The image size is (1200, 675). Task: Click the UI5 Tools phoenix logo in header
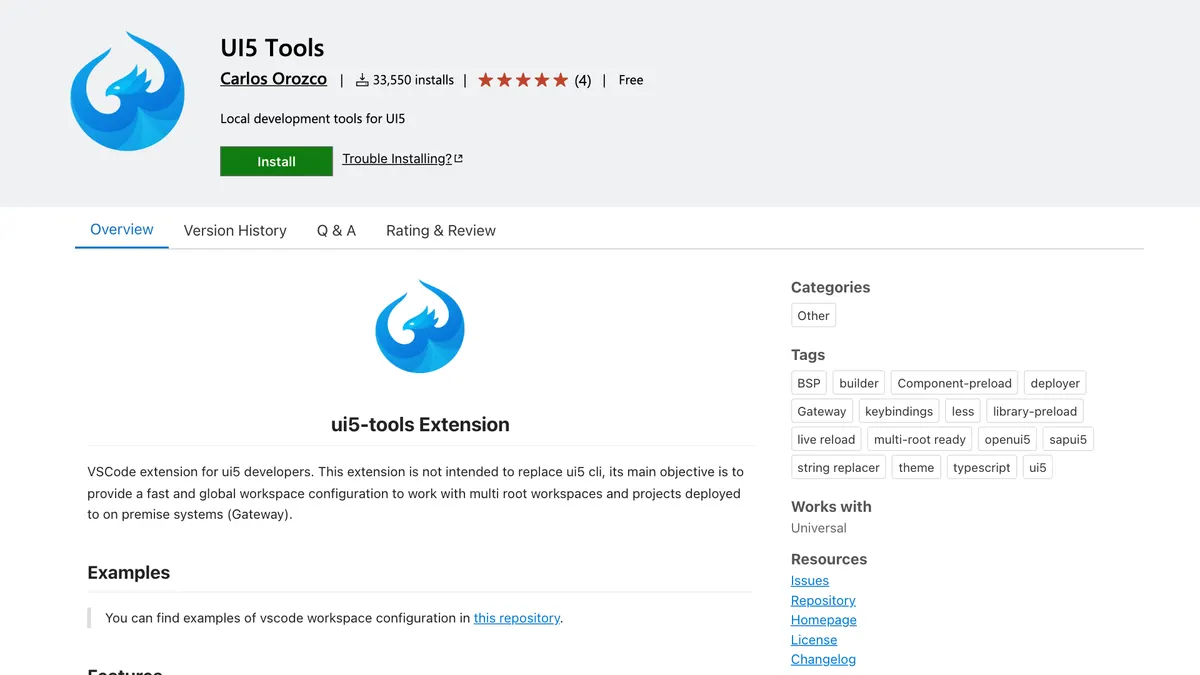(x=128, y=92)
